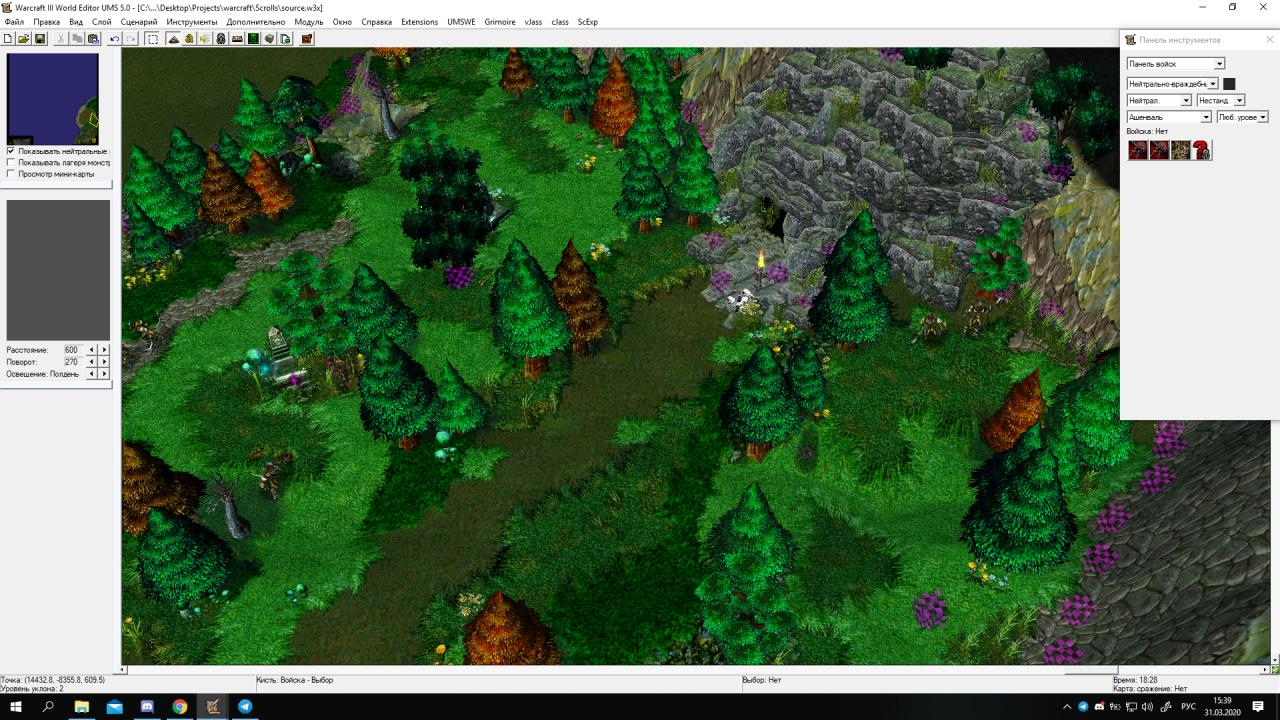This screenshot has height=720, width=1280.
Task: Open the 'Нейтрал.' race dropdown
Action: (1160, 100)
